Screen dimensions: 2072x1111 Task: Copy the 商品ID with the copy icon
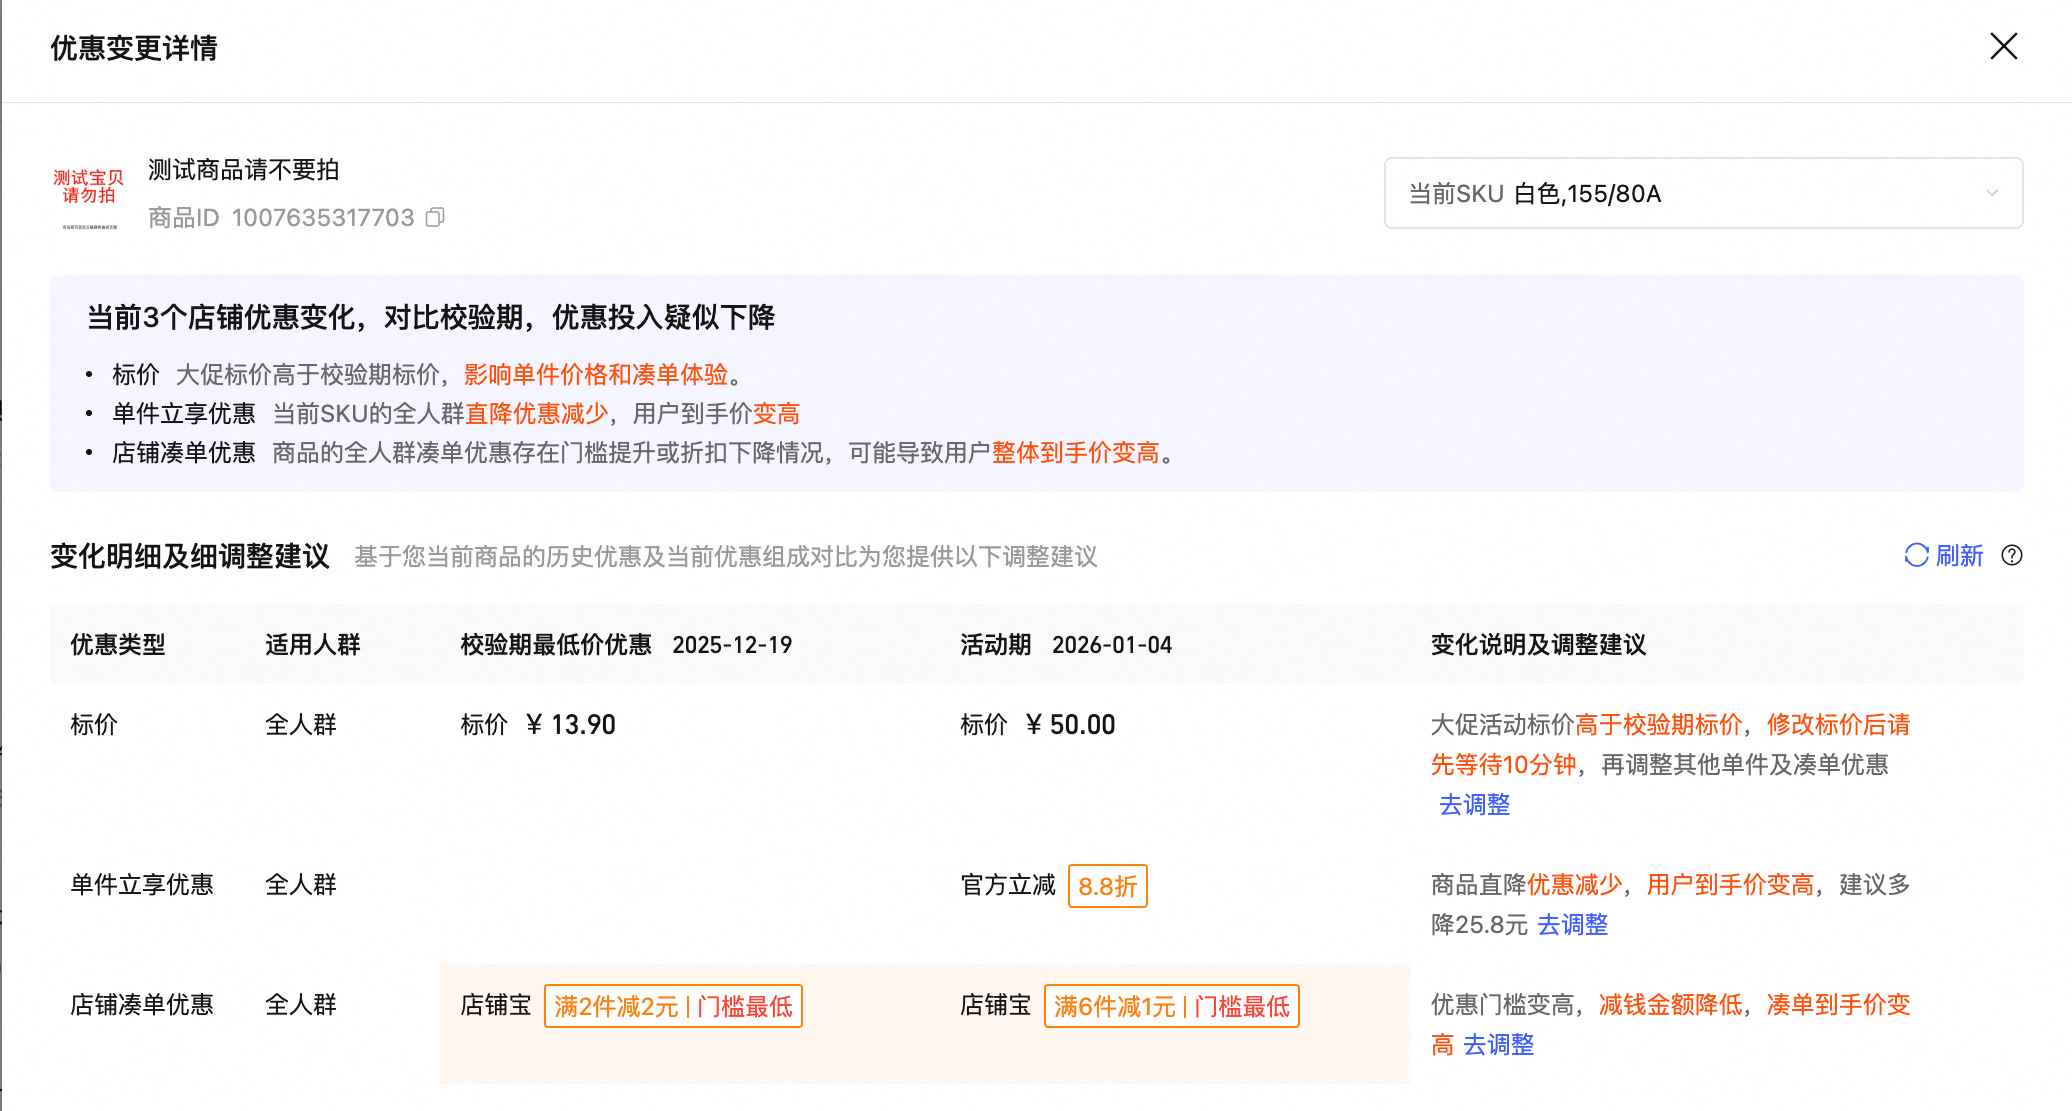click(435, 217)
